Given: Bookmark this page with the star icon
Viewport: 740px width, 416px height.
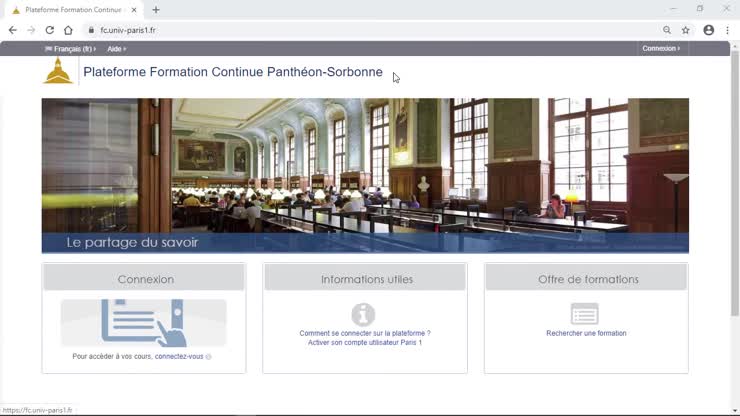Looking at the screenshot, I should (x=686, y=30).
